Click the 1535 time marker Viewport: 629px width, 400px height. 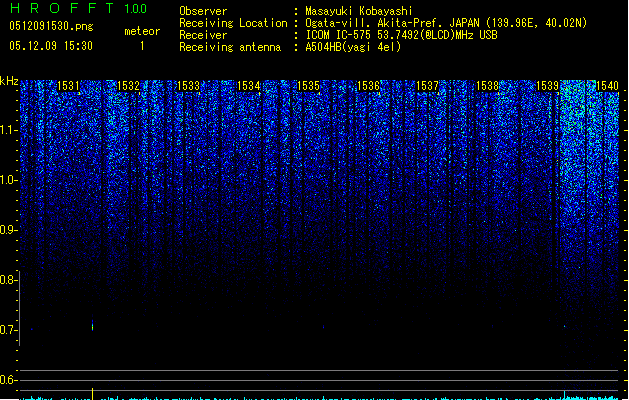click(x=308, y=86)
